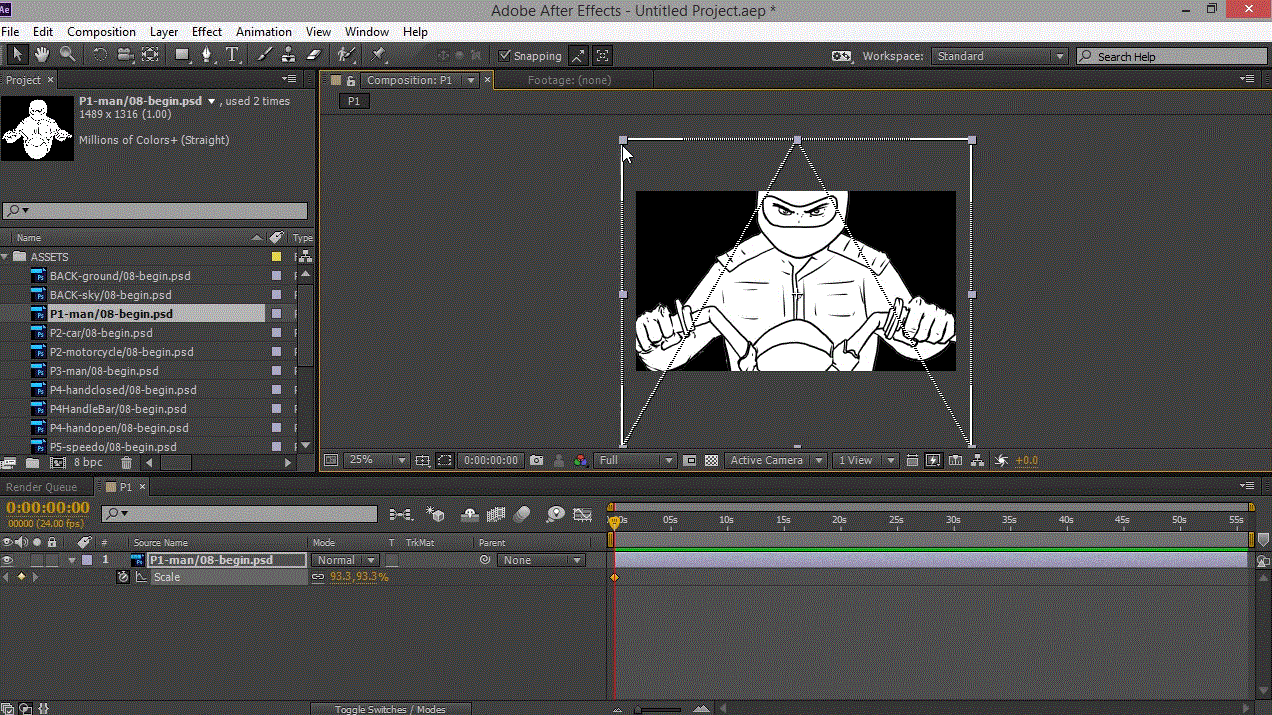The height and width of the screenshot is (715, 1272).
Task: Click the Brainstorm lightbulb icon
Action: 555,514
